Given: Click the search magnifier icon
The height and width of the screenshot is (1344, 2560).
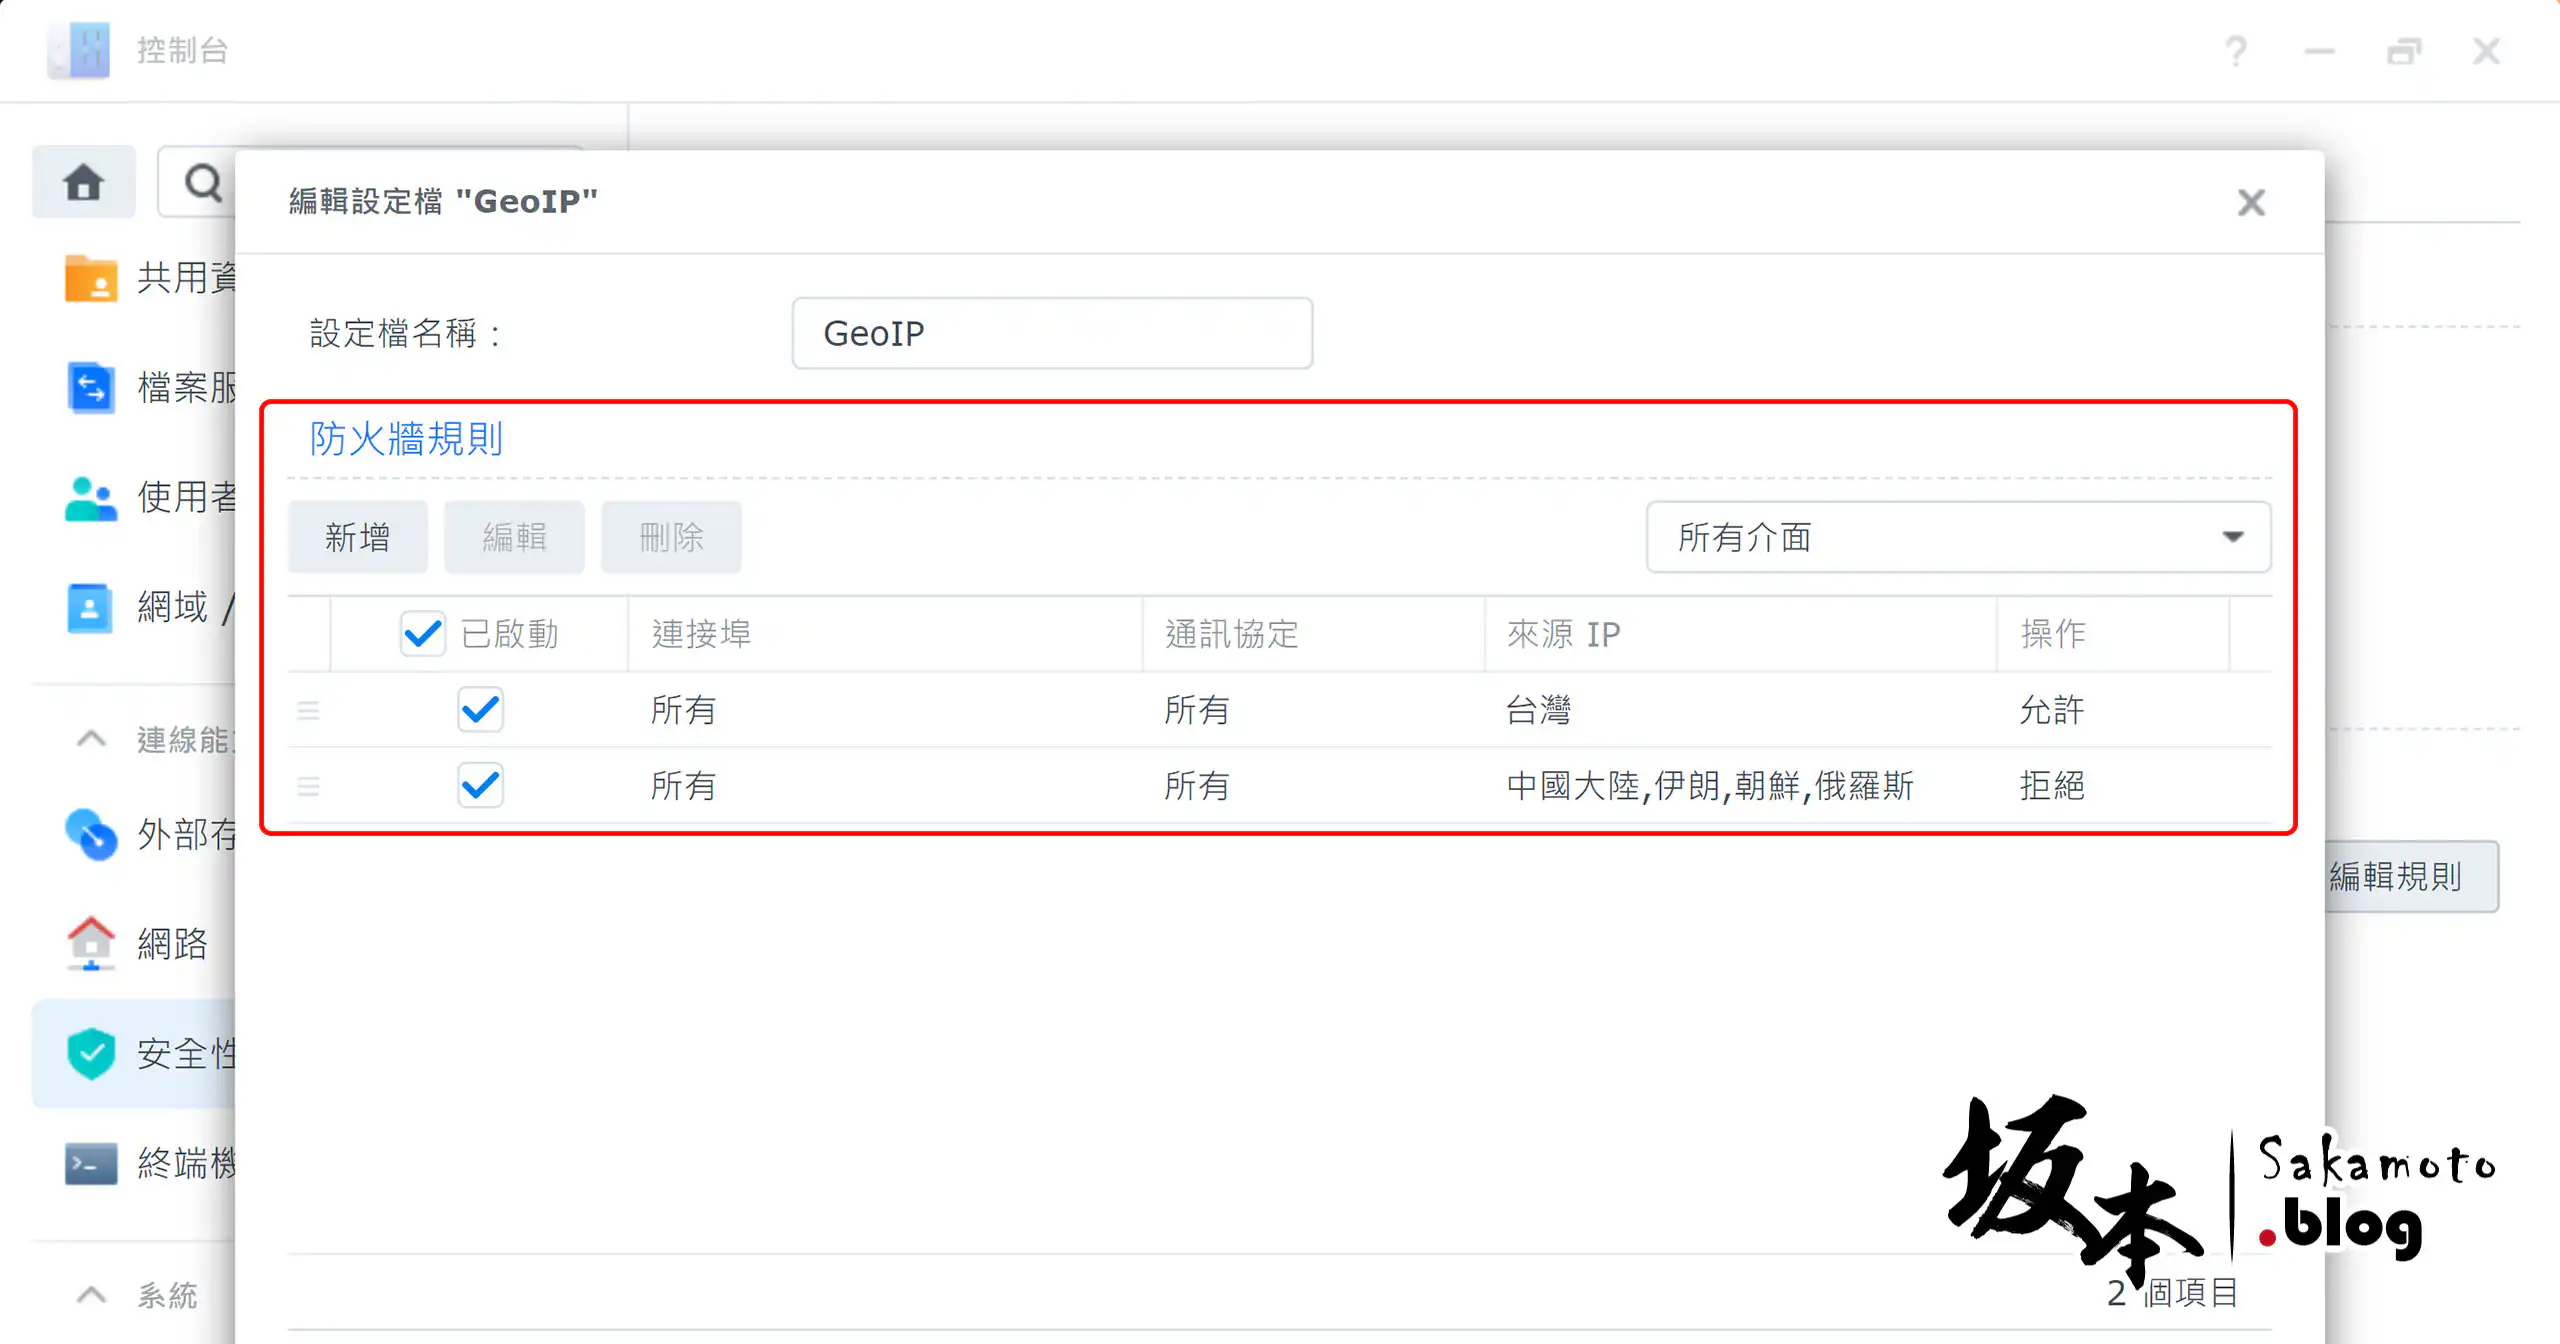Looking at the screenshot, I should coord(203,182).
